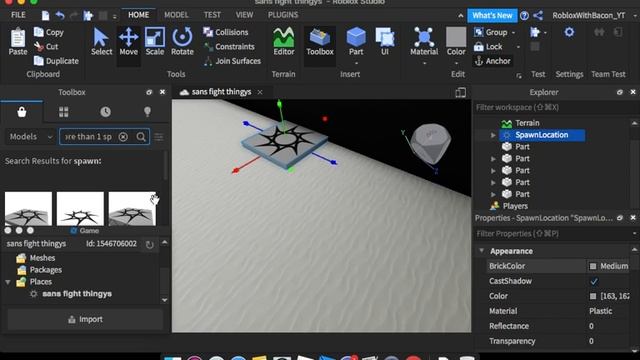Collapse the Appearance section

point(482,251)
